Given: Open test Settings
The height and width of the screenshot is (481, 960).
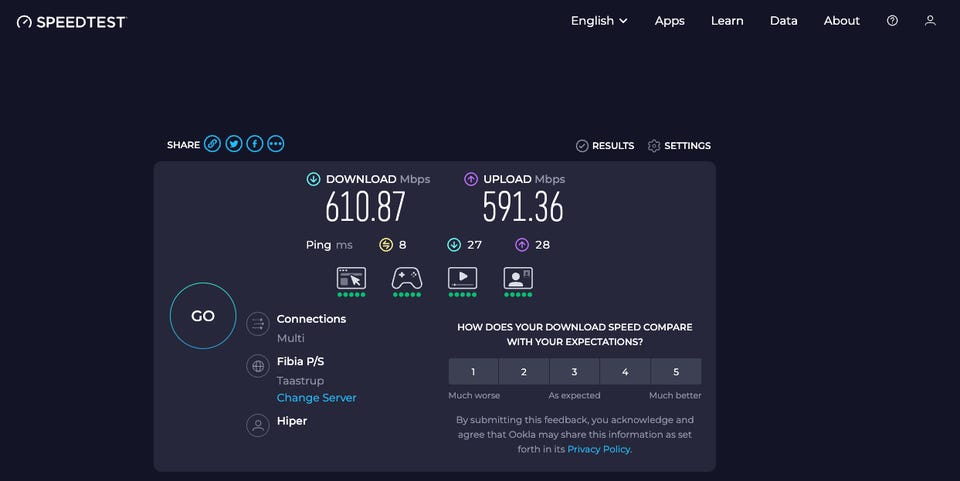Looking at the screenshot, I should point(679,146).
